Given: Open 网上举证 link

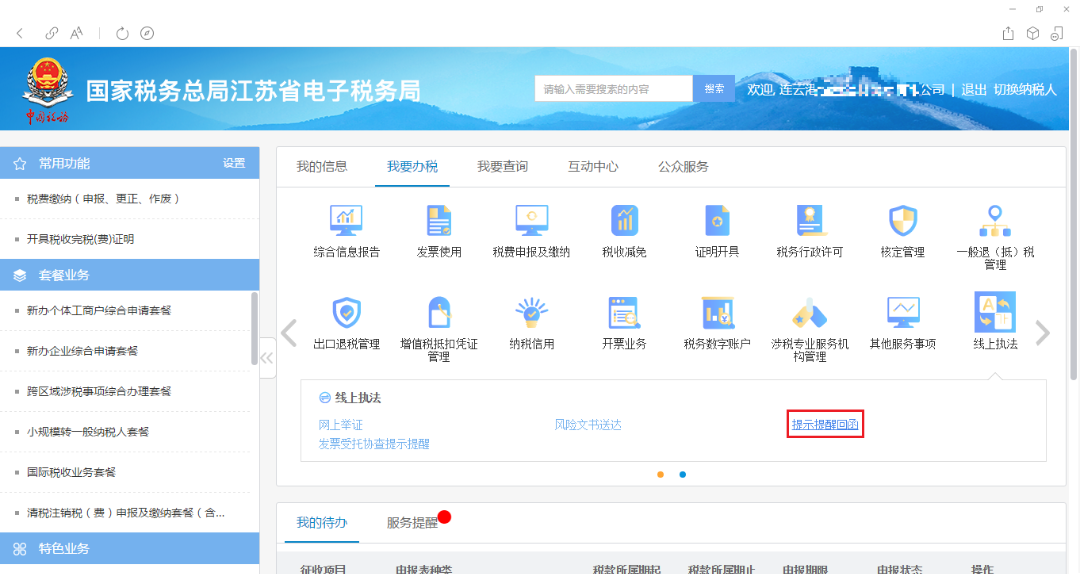Looking at the screenshot, I should [341, 425].
